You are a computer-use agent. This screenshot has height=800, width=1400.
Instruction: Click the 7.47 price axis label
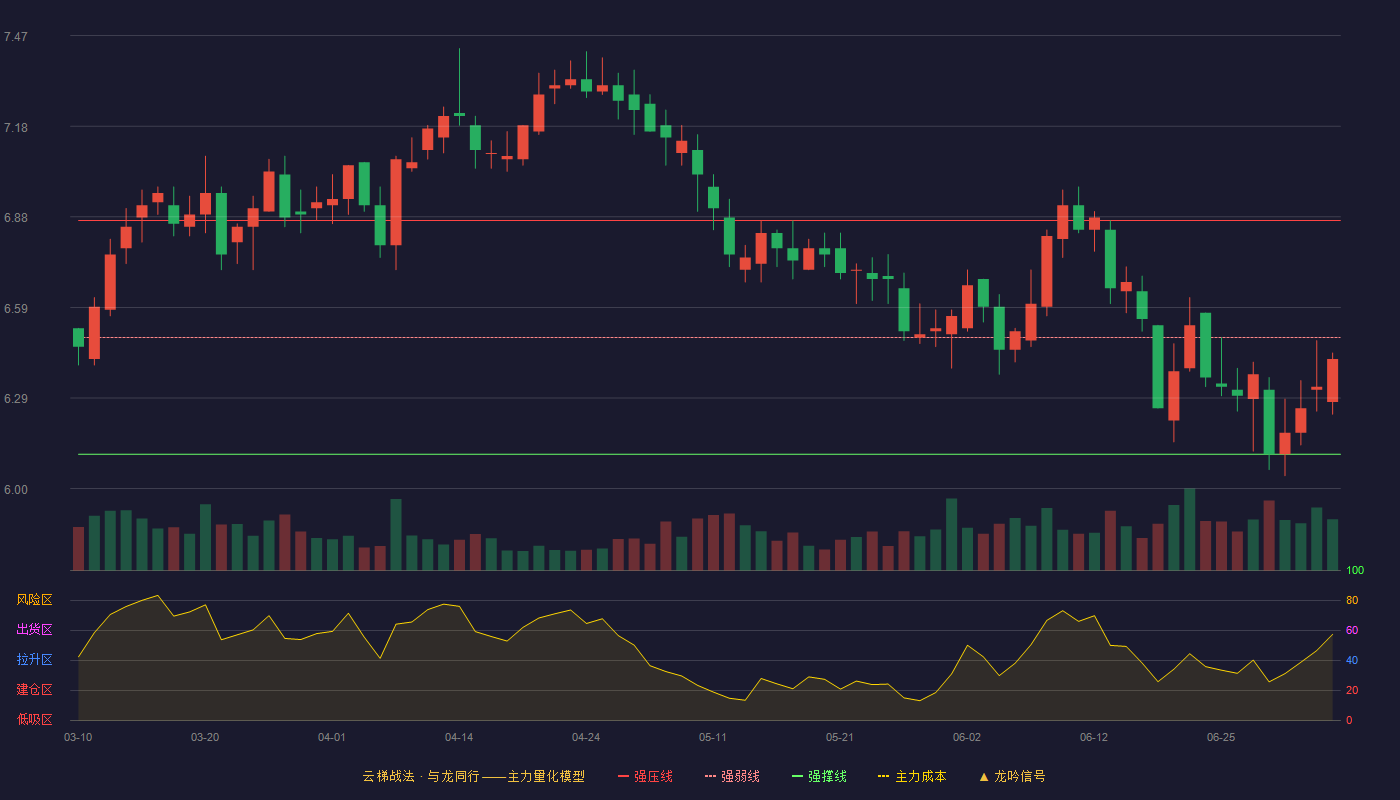[16, 37]
